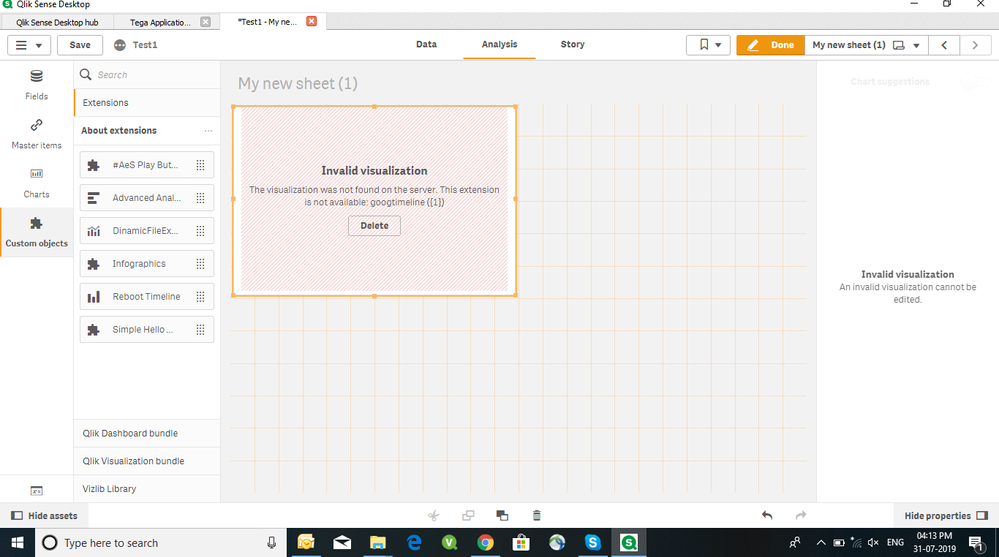Redo the last action
Image resolution: width=999 pixels, height=557 pixels.
point(801,515)
